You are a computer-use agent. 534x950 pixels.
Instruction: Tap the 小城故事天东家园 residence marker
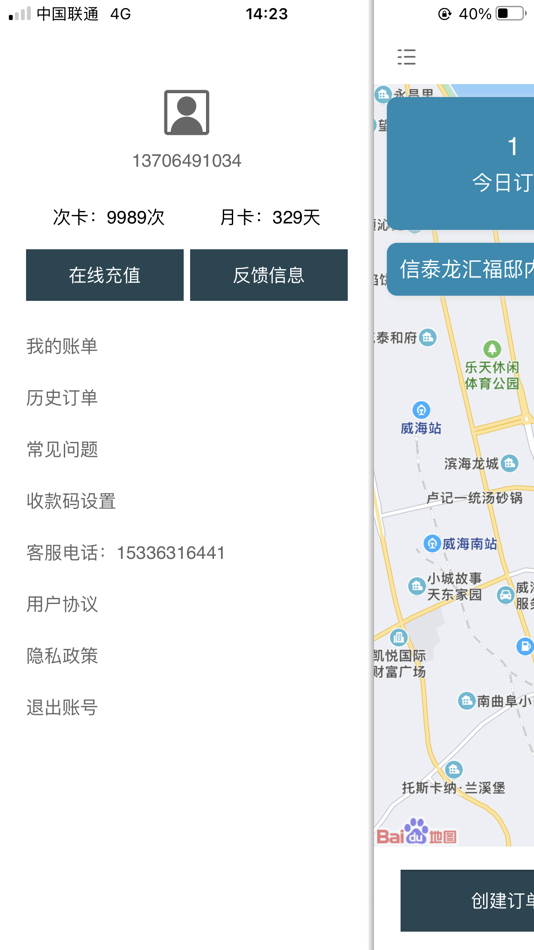[x=416, y=586]
